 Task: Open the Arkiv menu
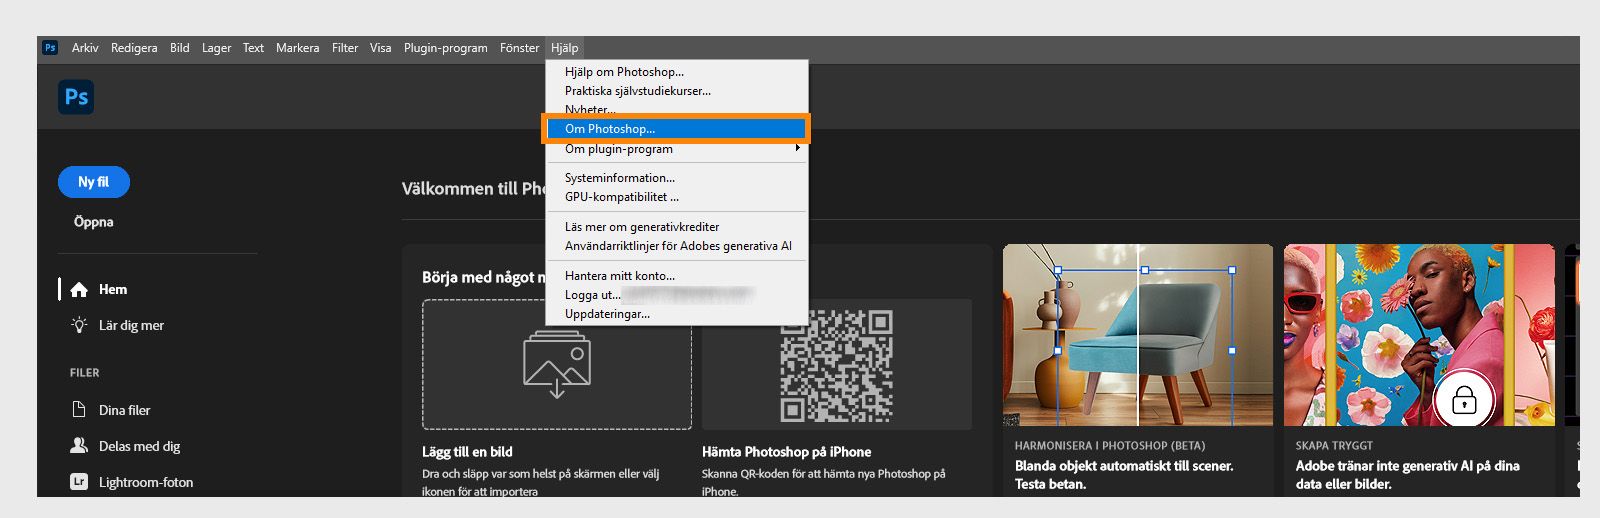pos(85,48)
